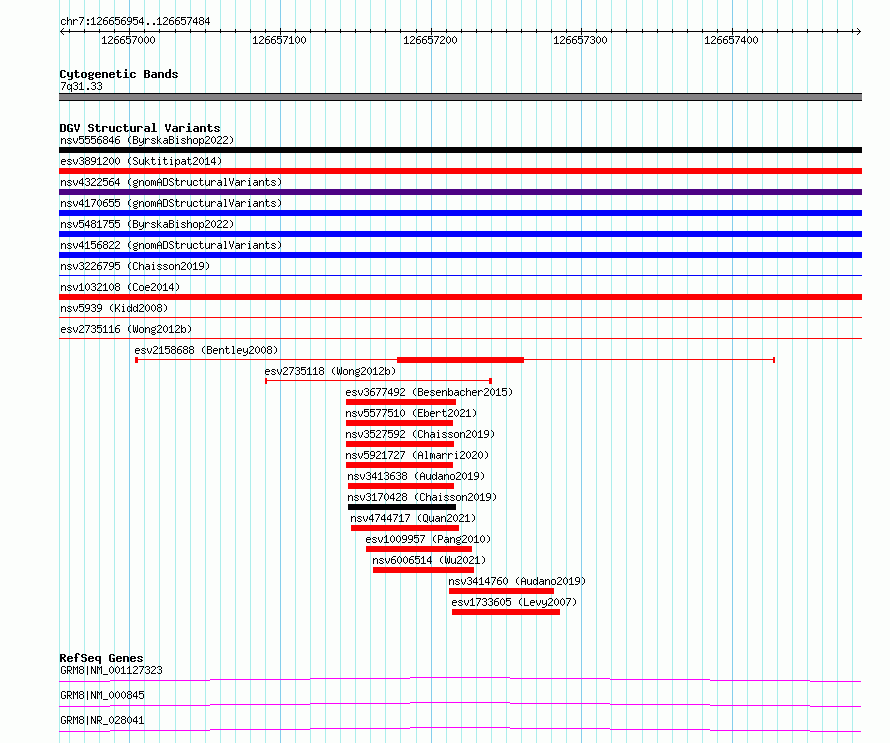Viewport: 890px width, 743px height.
Task: Open the GRM8|NM_000845 gene label
Action: (x=102, y=695)
